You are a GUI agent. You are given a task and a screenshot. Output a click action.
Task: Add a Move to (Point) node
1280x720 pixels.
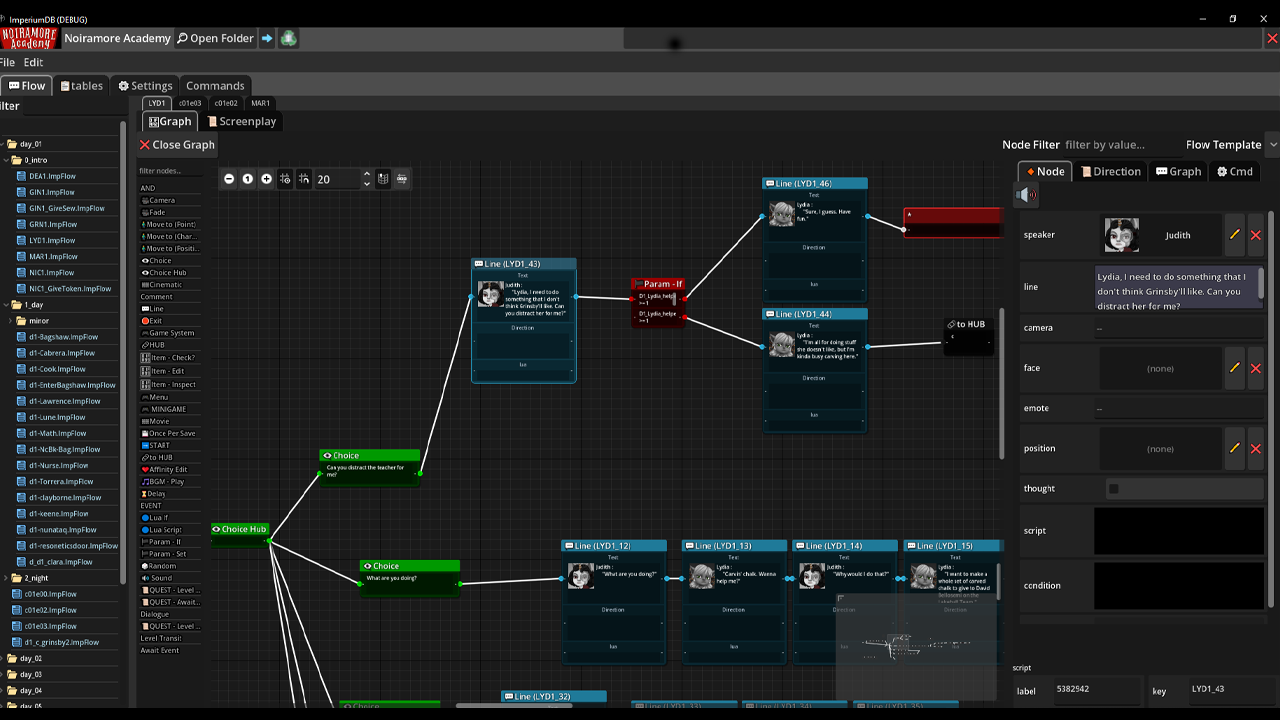pyautogui.click(x=169, y=224)
